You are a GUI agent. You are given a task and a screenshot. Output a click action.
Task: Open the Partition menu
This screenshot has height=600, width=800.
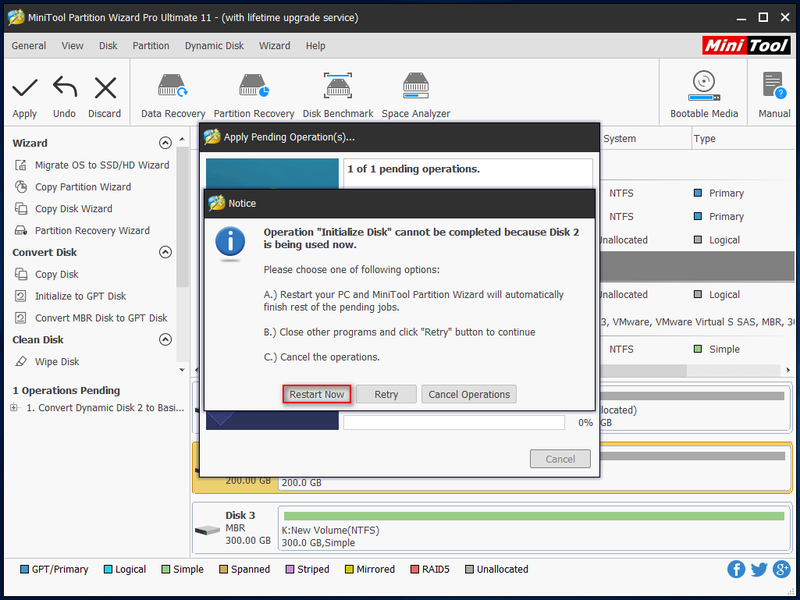tap(151, 46)
